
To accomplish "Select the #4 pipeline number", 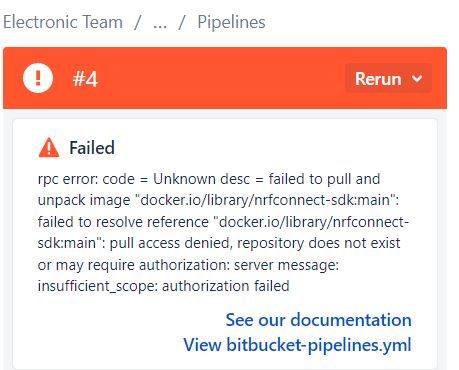I will [85, 79].
